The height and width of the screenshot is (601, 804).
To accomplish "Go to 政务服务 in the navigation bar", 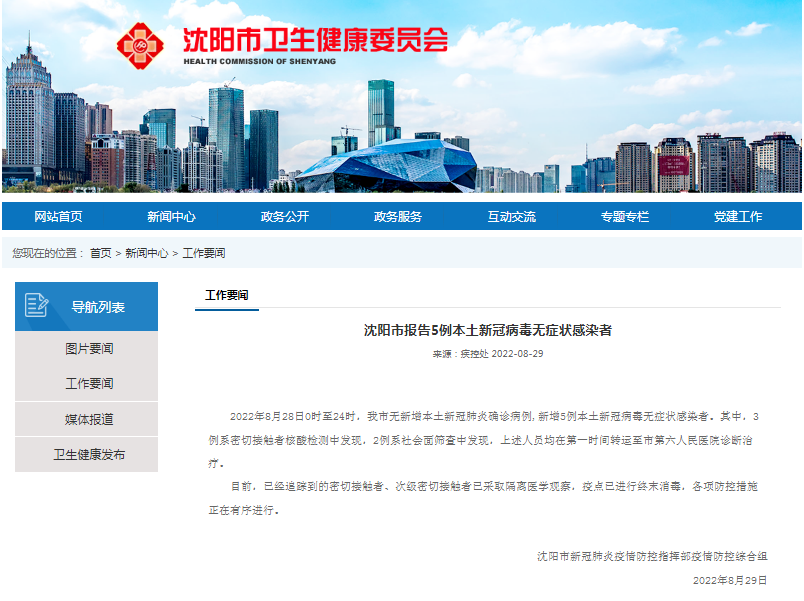I will (398, 216).
